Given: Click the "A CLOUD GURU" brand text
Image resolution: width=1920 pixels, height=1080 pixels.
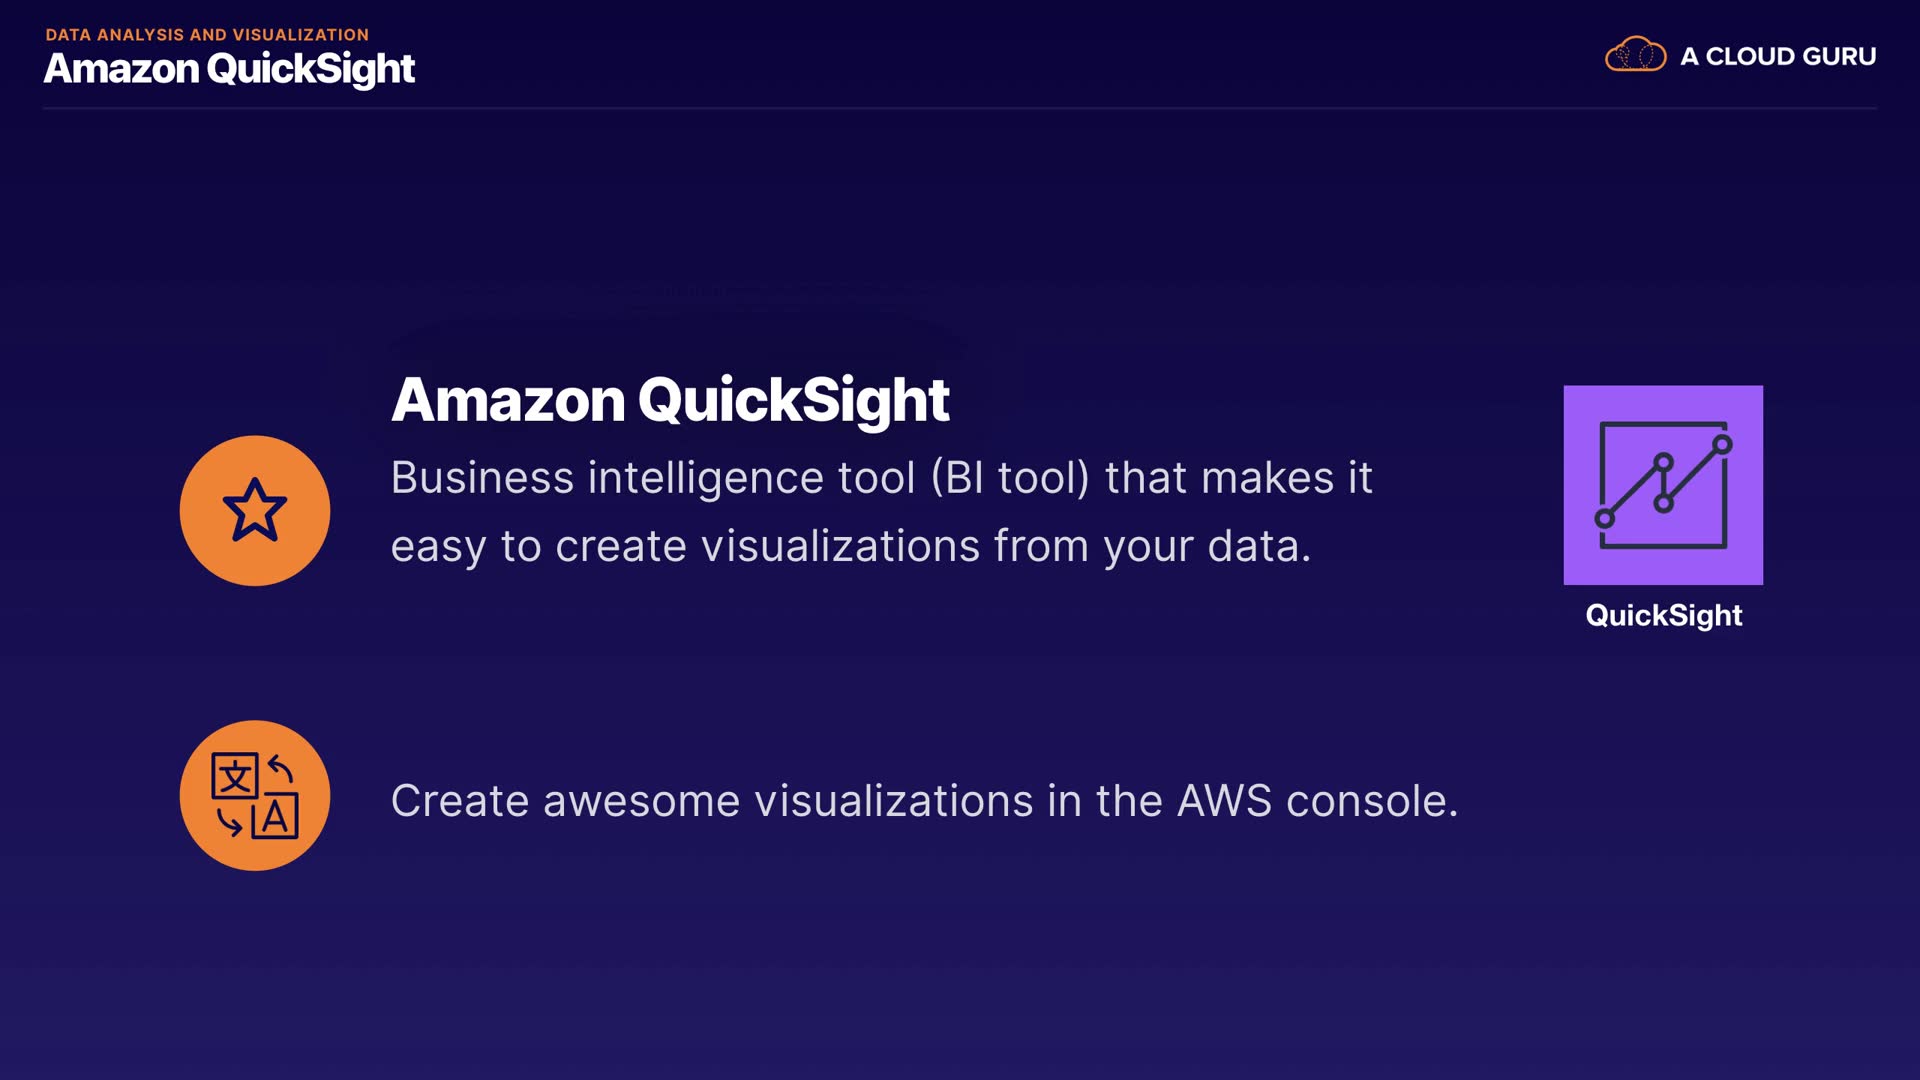Looking at the screenshot, I should tap(1777, 57).
